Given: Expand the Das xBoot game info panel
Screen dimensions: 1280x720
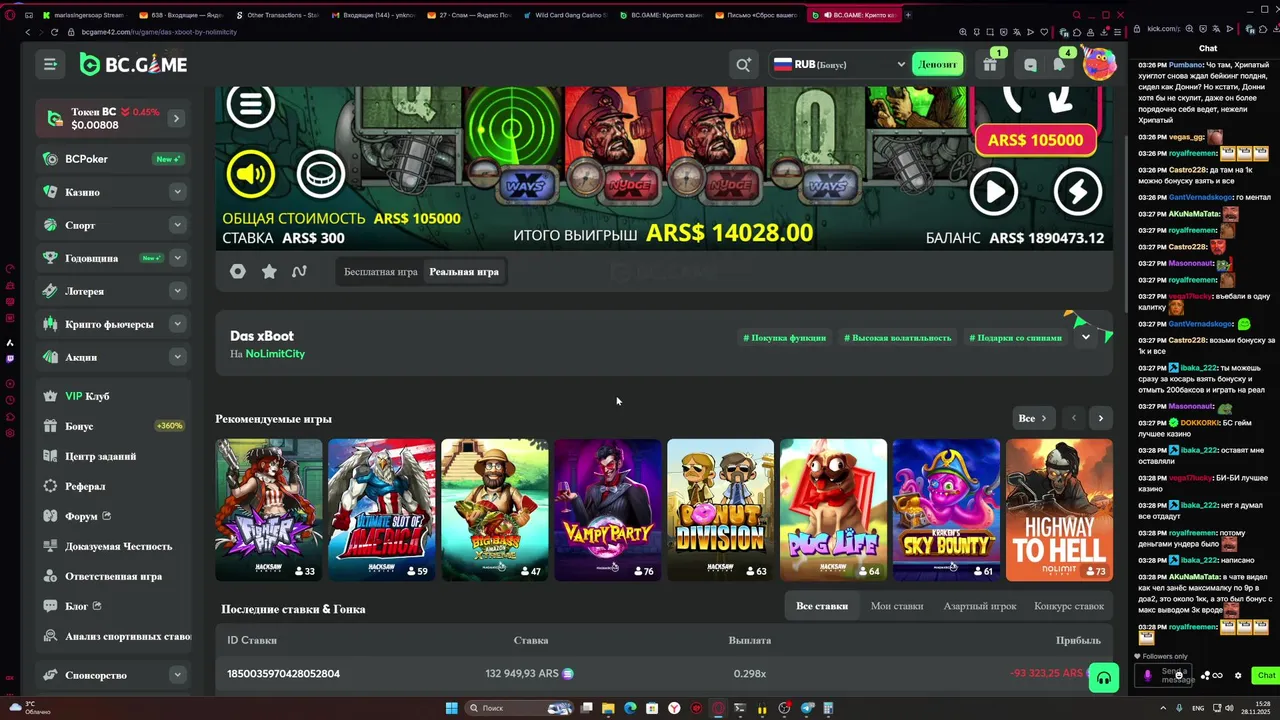Looking at the screenshot, I should (1085, 337).
